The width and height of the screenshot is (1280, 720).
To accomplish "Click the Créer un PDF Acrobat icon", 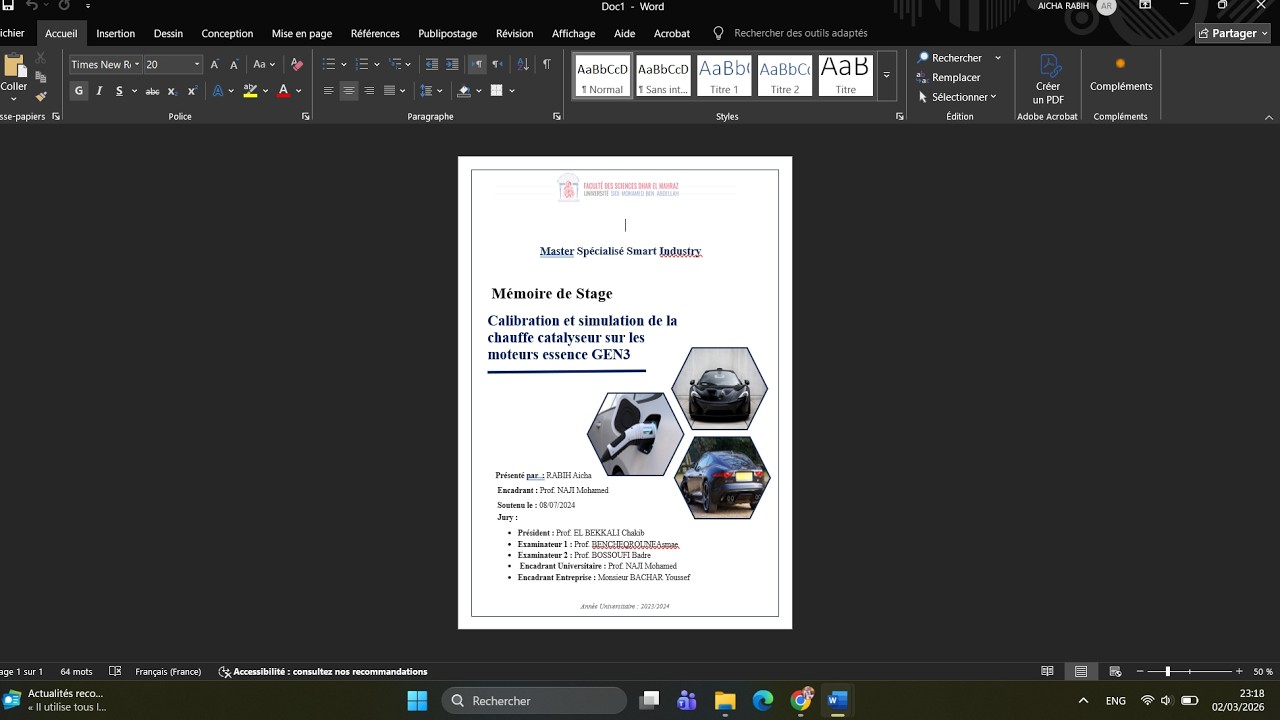I will (x=1048, y=78).
